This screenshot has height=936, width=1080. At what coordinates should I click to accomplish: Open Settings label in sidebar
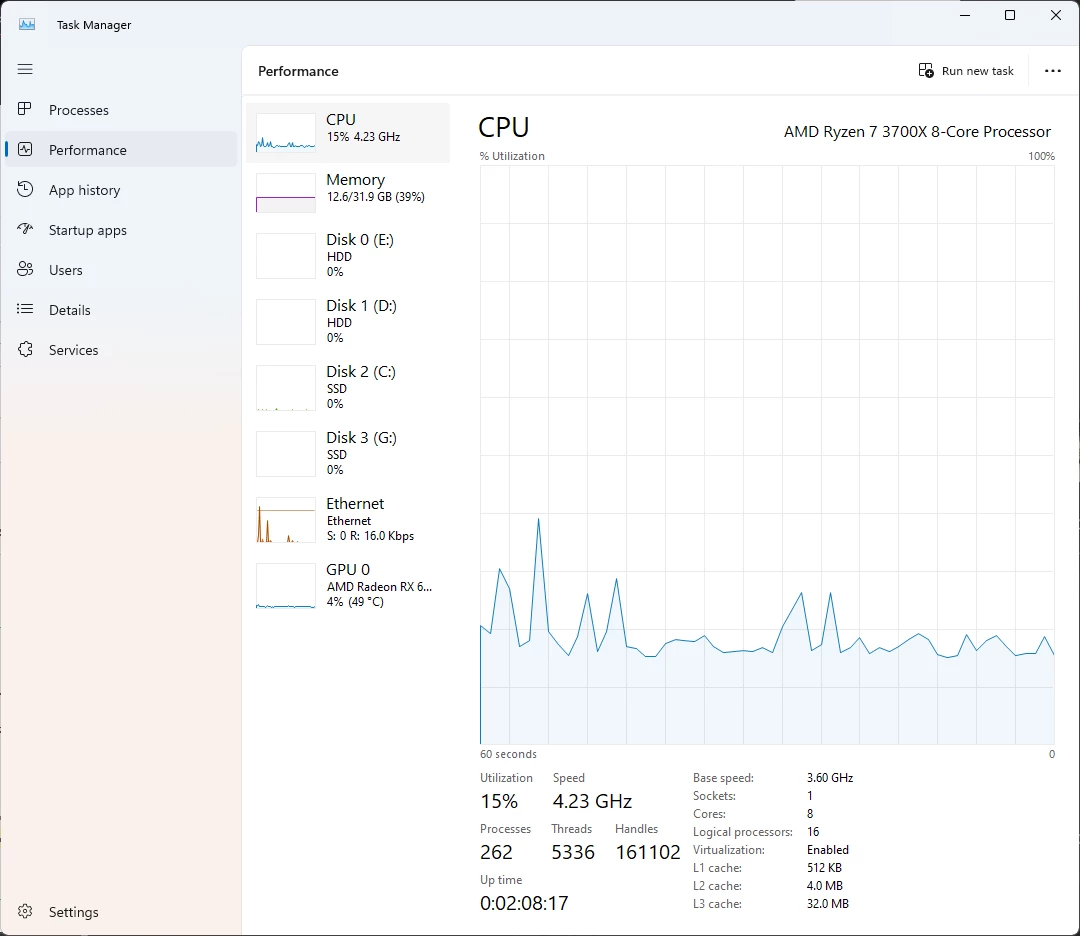(x=73, y=912)
